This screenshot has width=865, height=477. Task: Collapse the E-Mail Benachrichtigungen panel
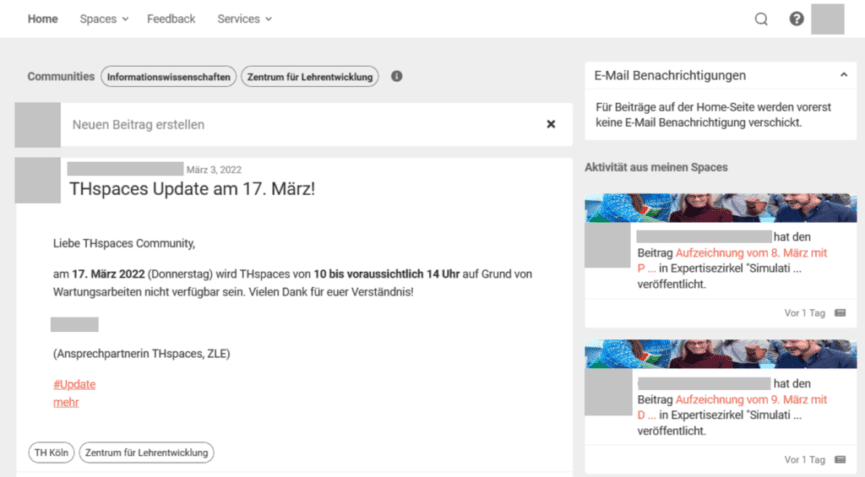pyautogui.click(x=842, y=76)
